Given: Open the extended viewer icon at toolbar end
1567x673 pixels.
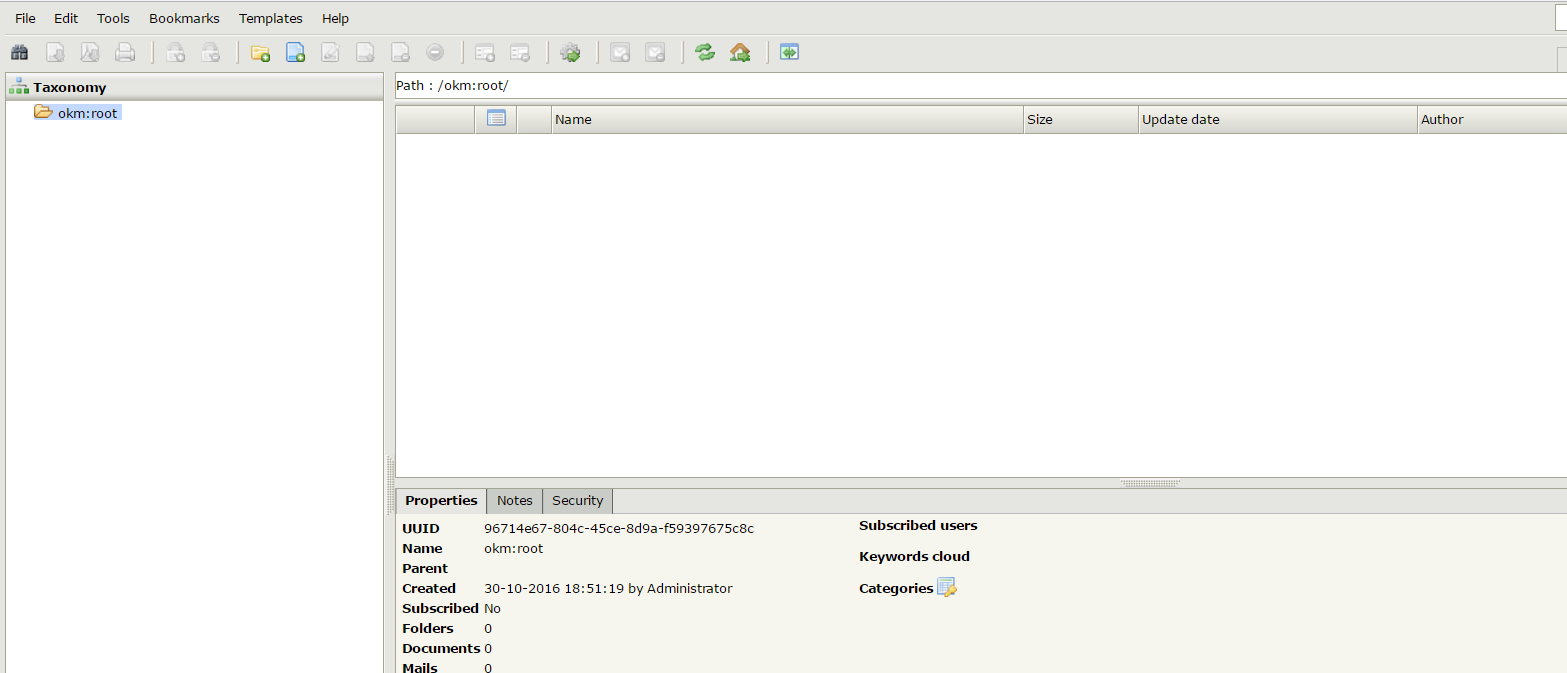Looking at the screenshot, I should pyautogui.click(x=789, y=52).
